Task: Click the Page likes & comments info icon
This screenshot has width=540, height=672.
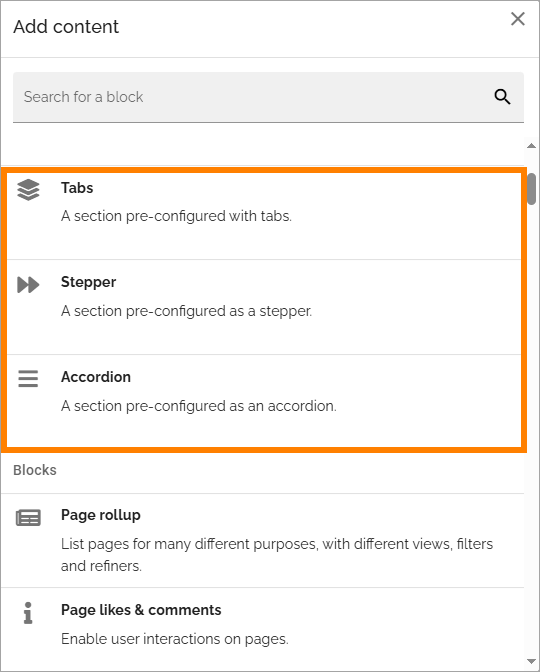Action: [x=28, y=613]
